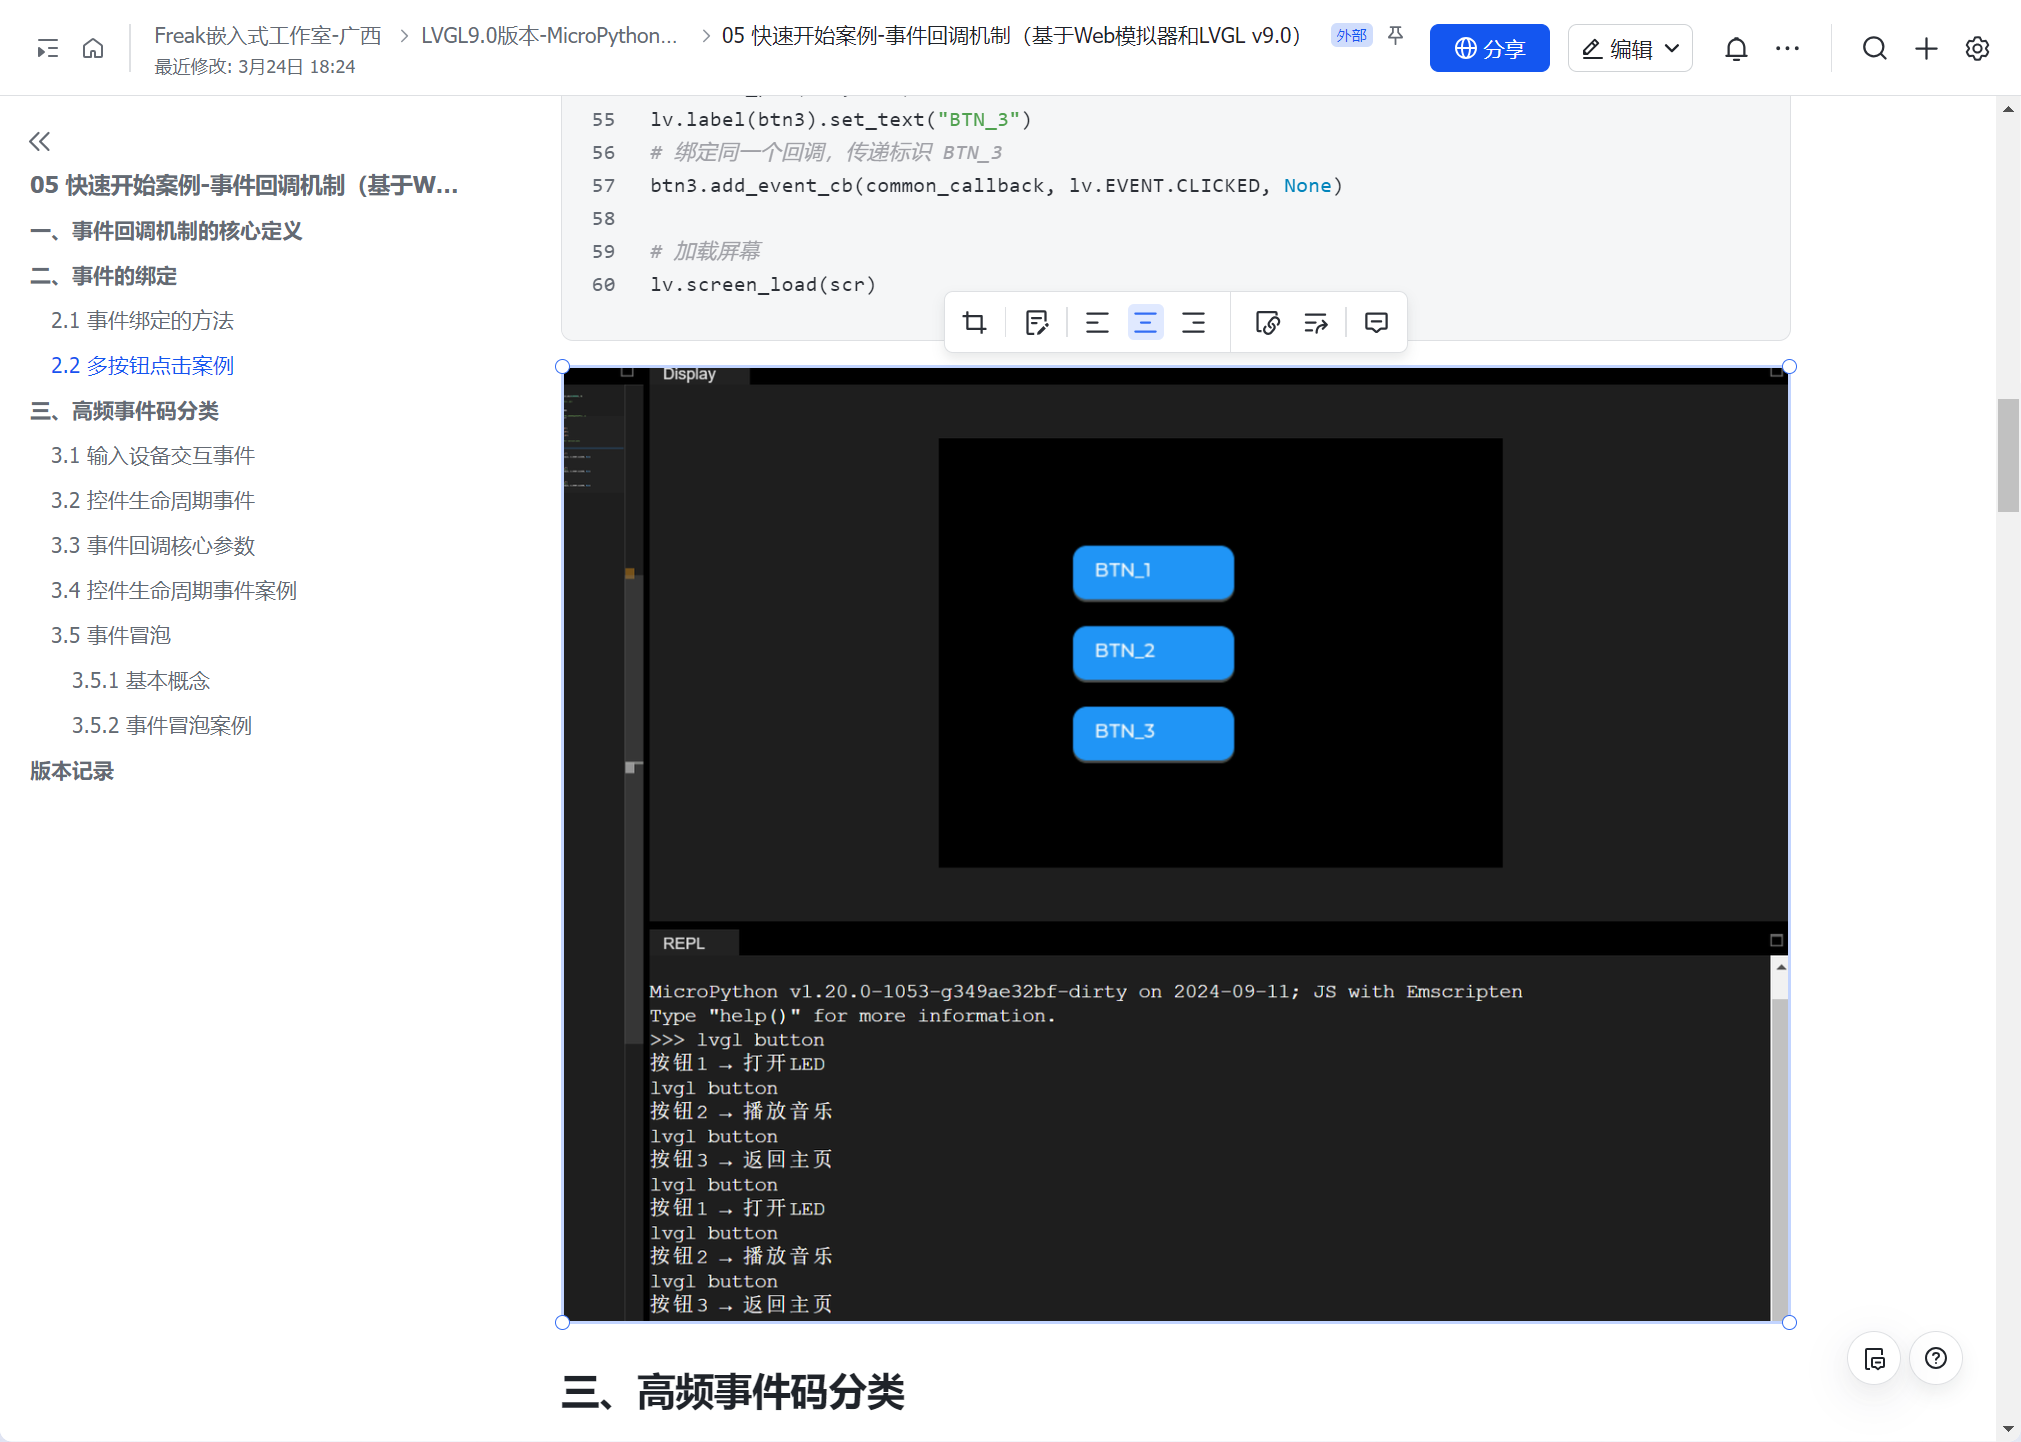Go to 二、事件的绑定 section
The image size is (2021, 1442).
pos(103,276)
